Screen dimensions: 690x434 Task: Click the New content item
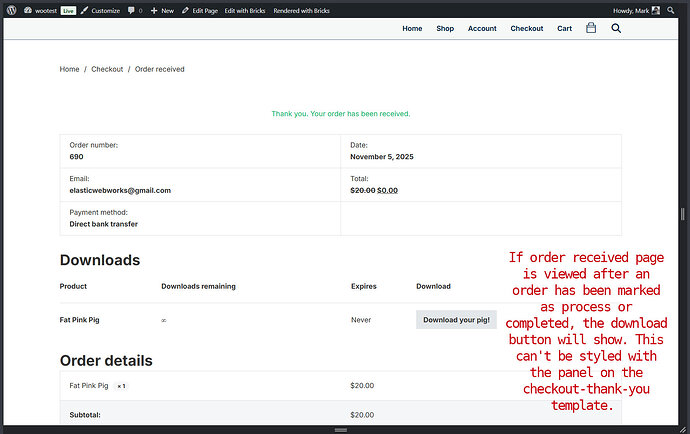pyautogui.click(x=162, y=10)
